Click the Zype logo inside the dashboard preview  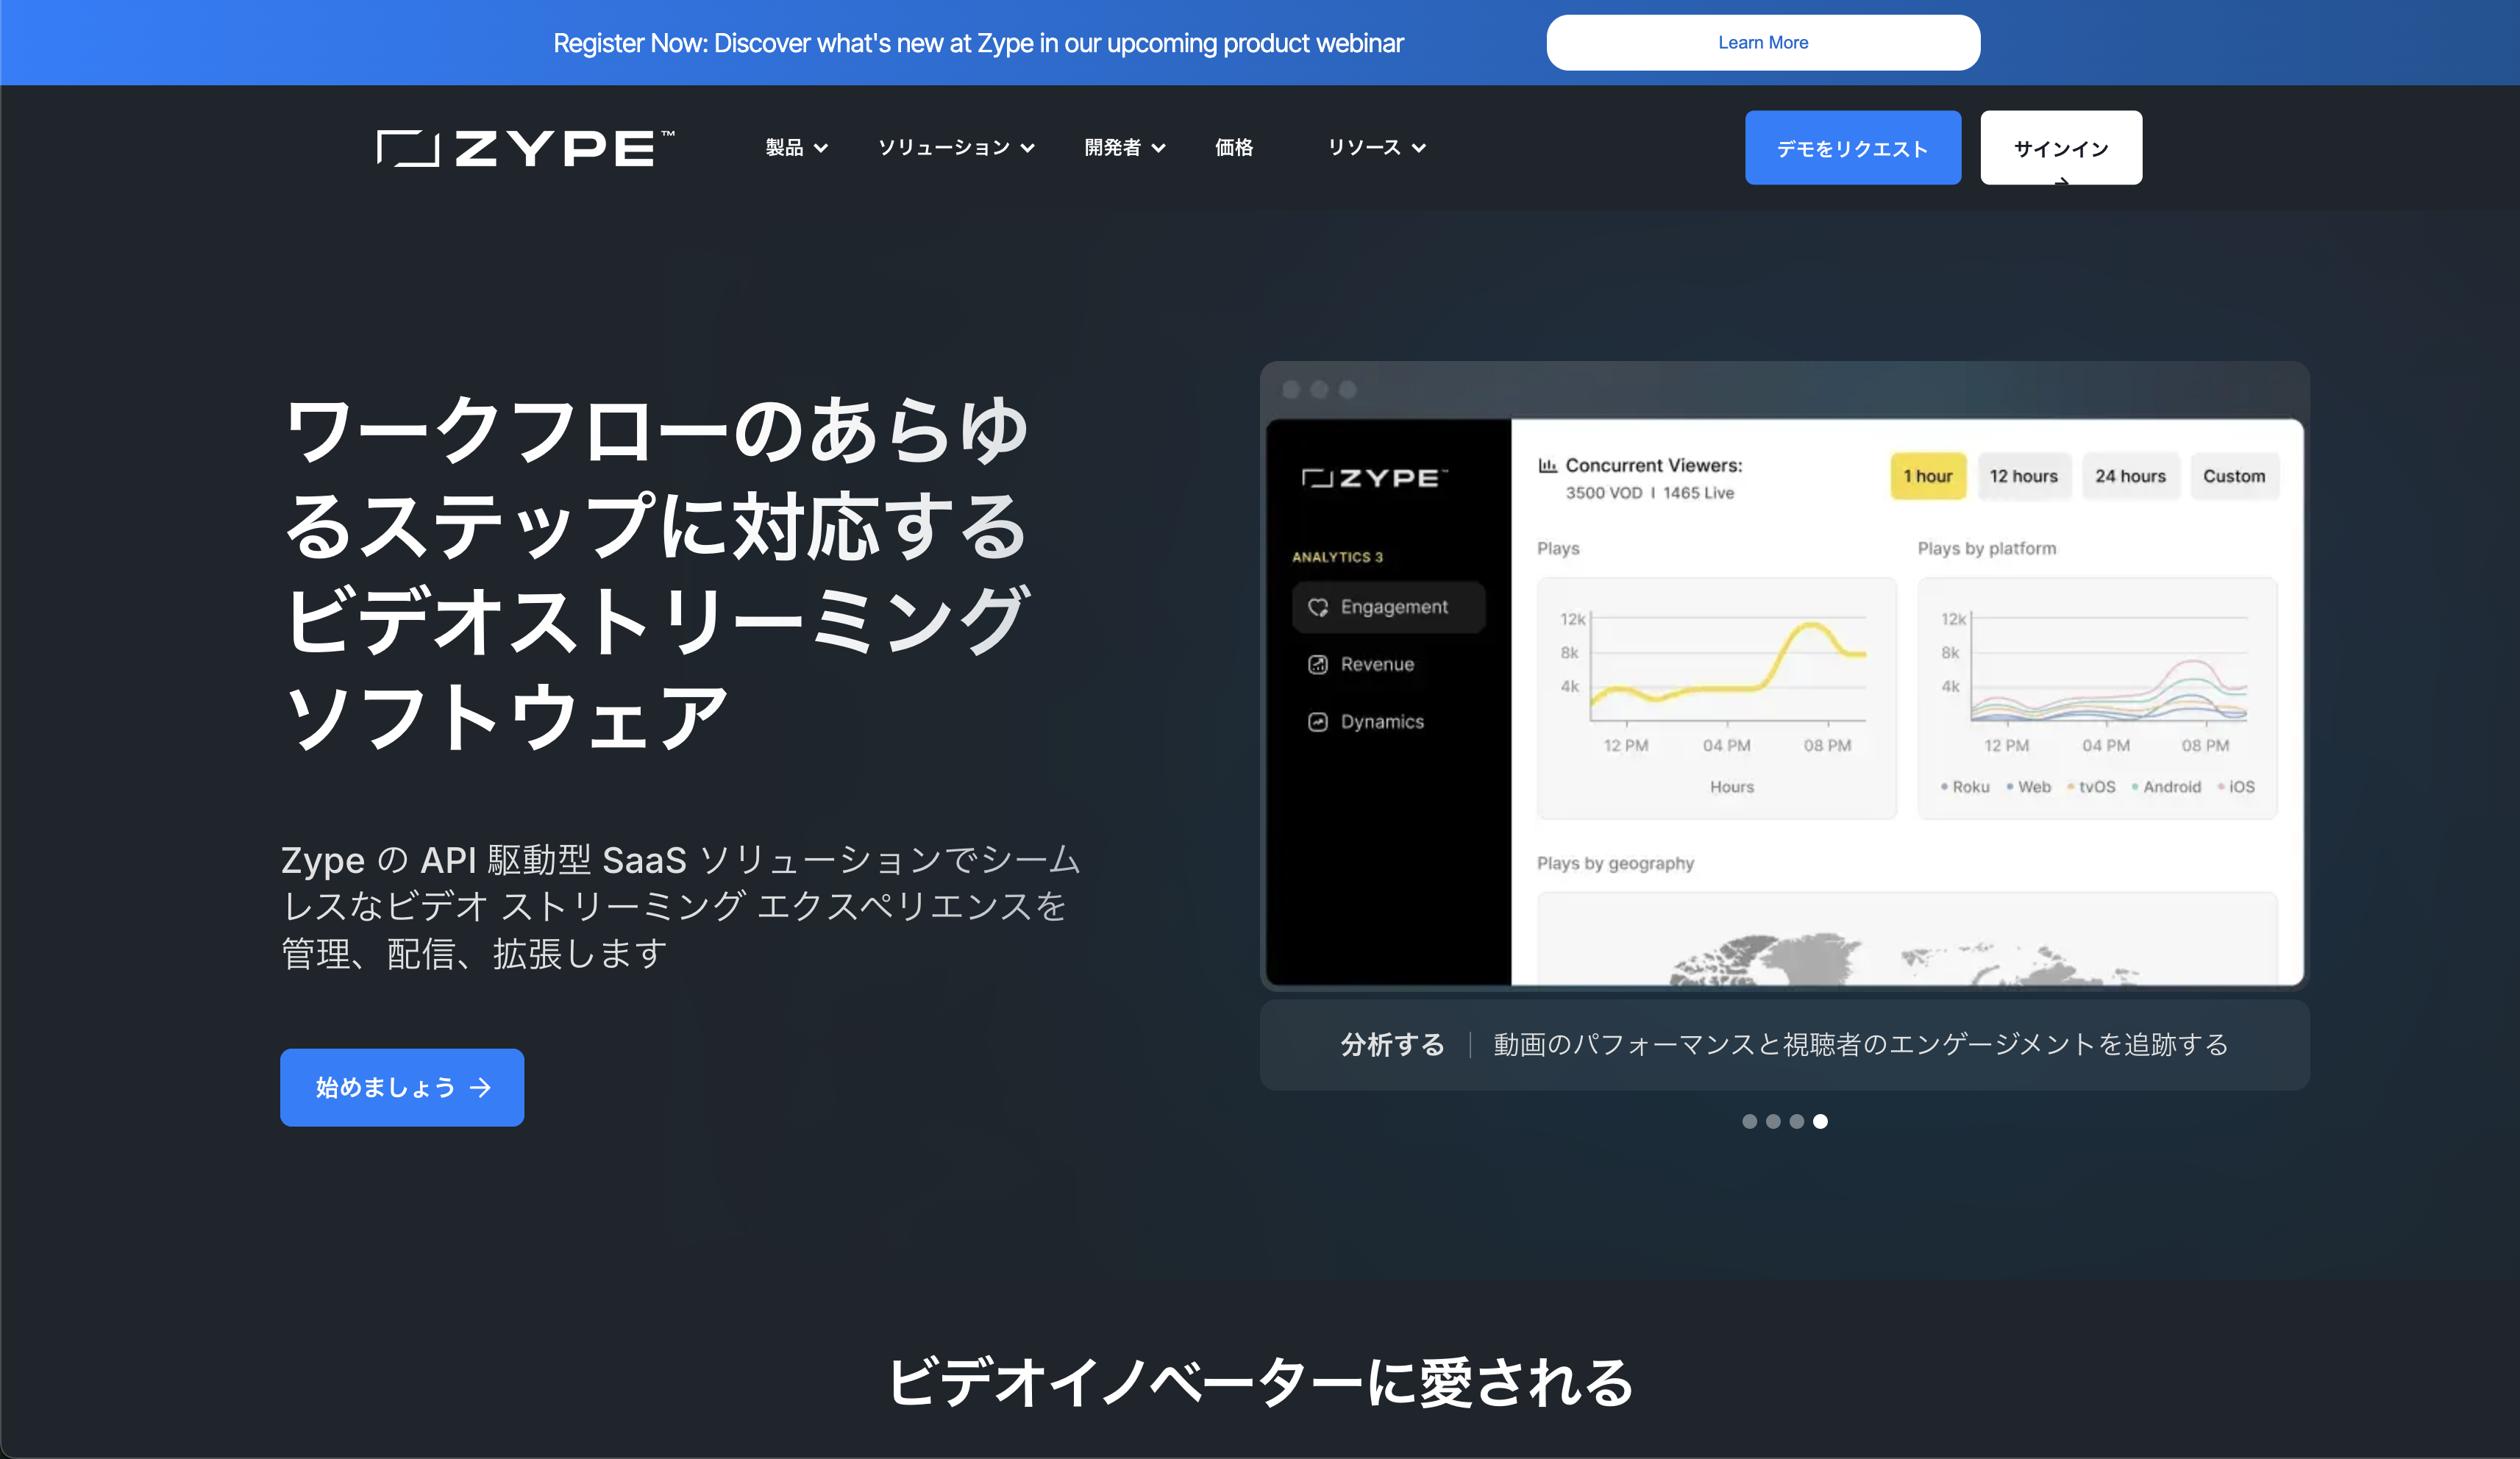pyautogui.click(x=1375, y=478)
